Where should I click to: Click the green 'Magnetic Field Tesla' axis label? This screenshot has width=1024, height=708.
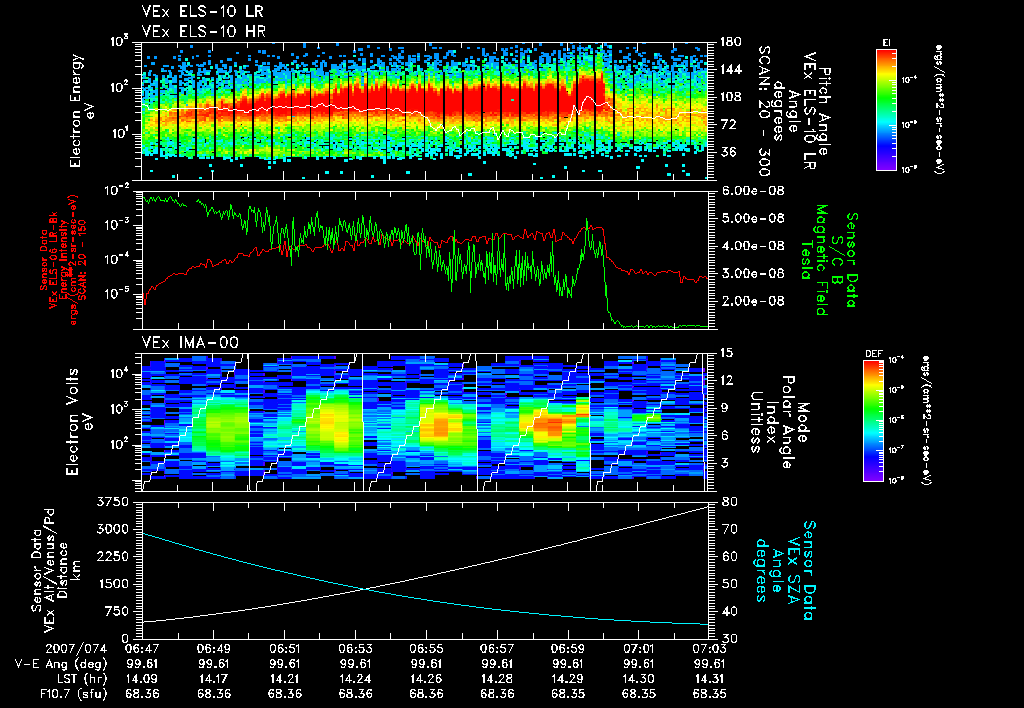(813, 260)
